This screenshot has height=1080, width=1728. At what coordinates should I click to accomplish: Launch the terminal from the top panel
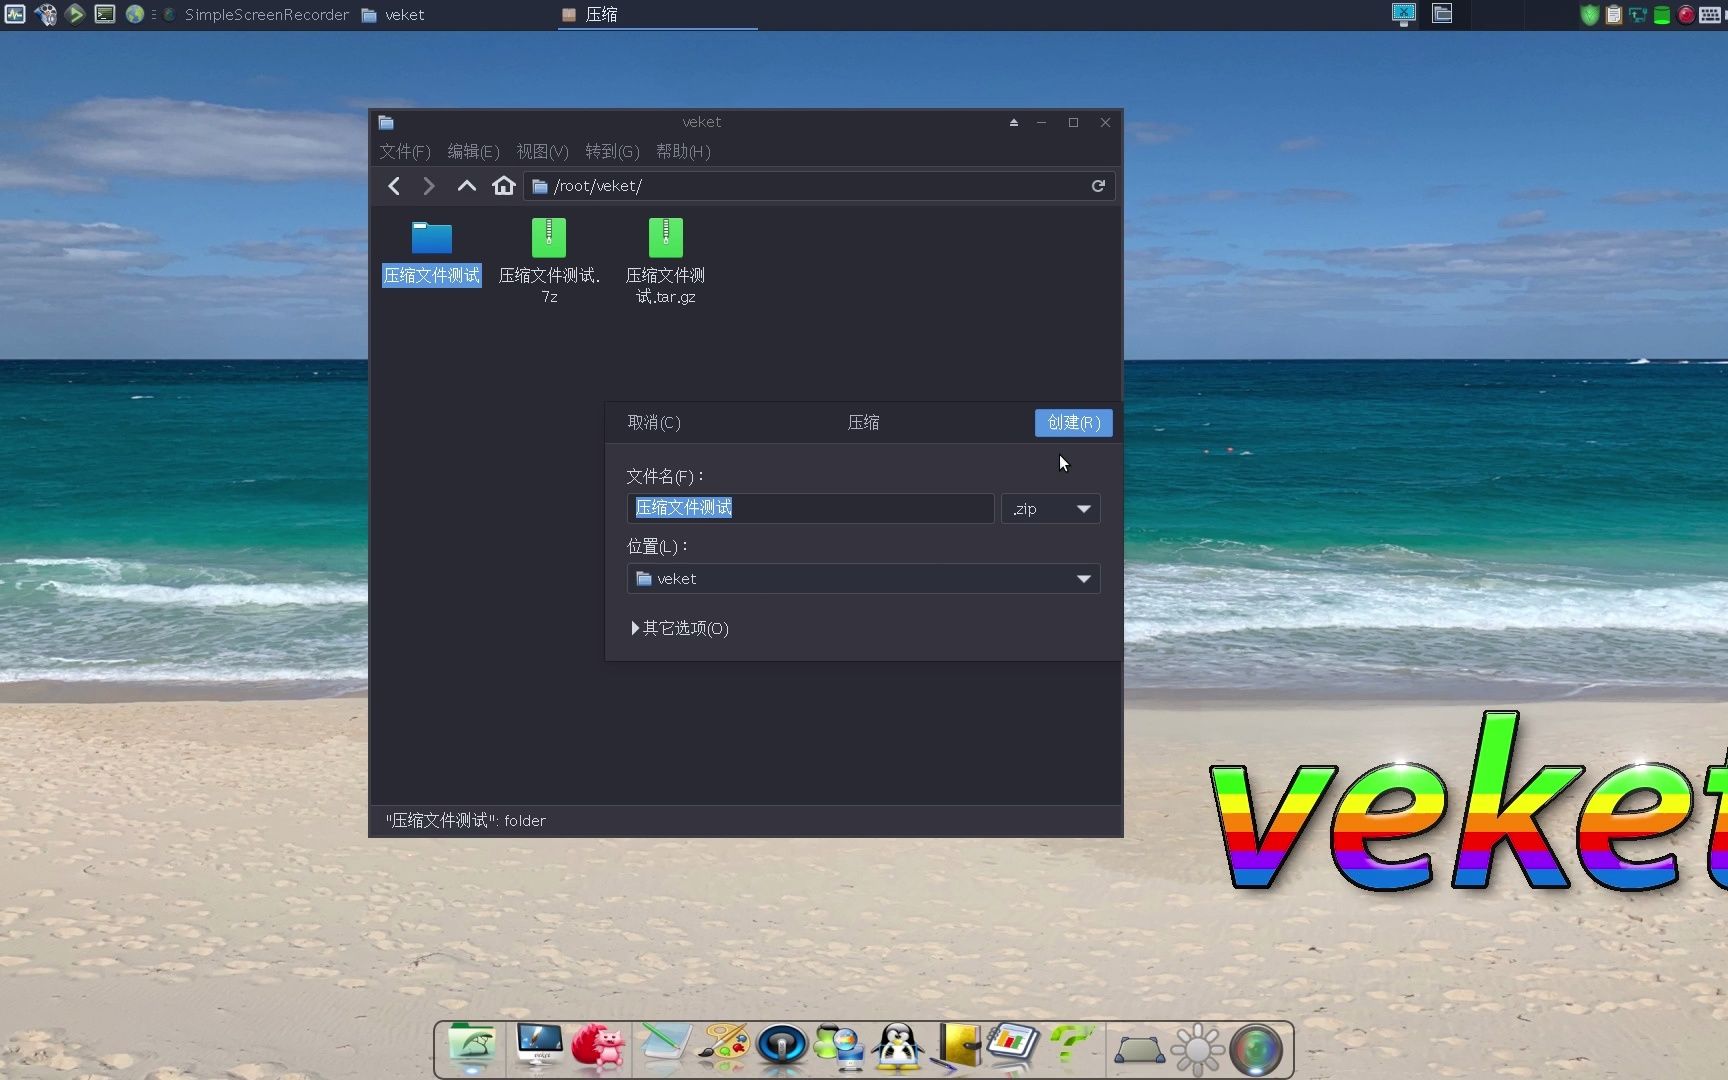pyautogui.click(x=105, y=14)
